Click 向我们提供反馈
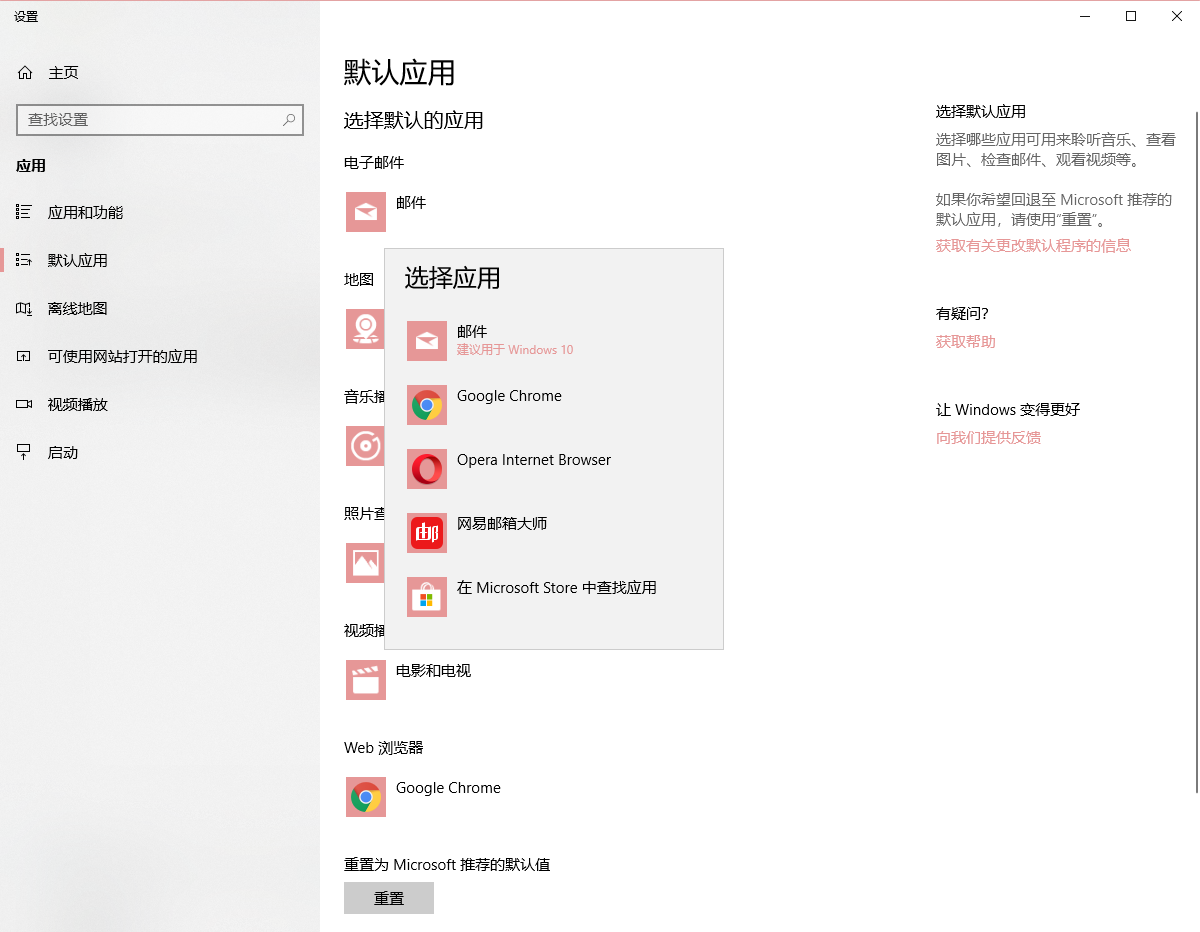 988,437
